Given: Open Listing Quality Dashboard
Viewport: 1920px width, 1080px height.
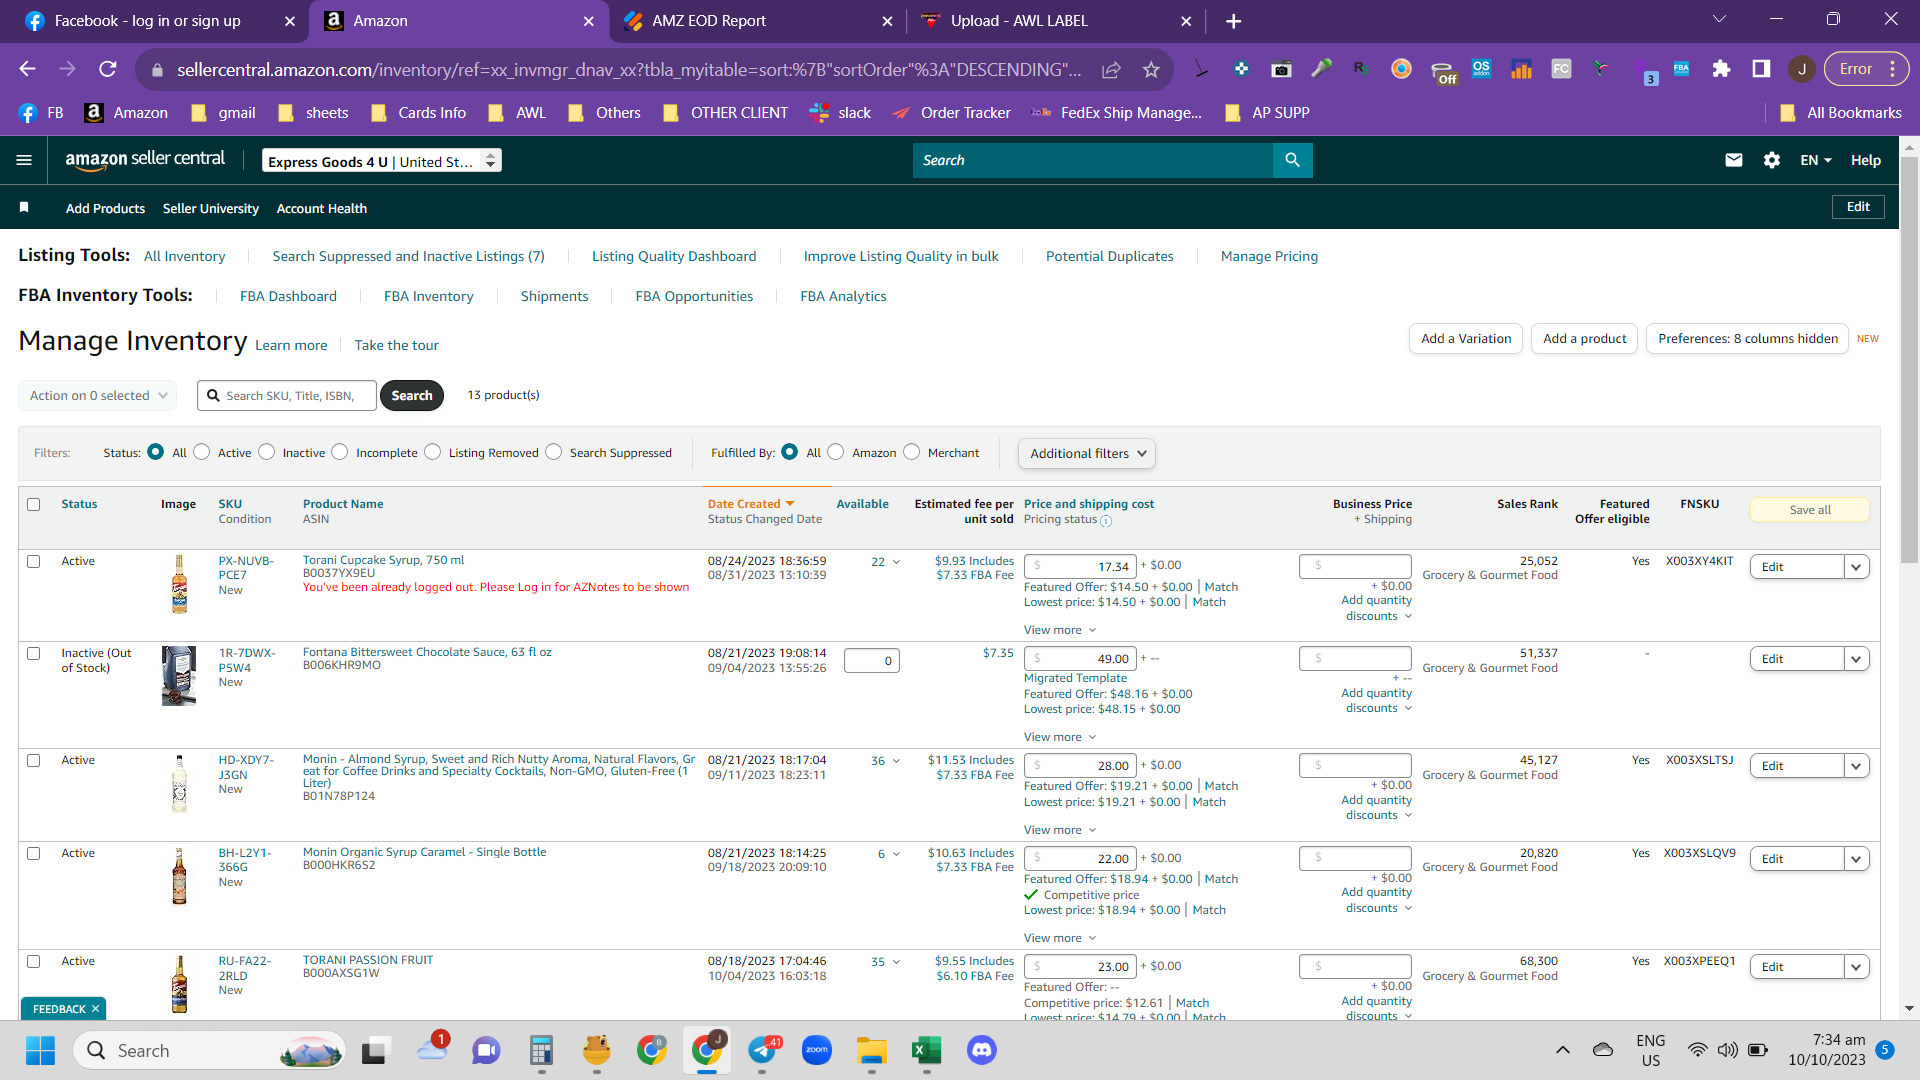Looking at the screenshot, I should pyautogui.click(x=674, y=257).
